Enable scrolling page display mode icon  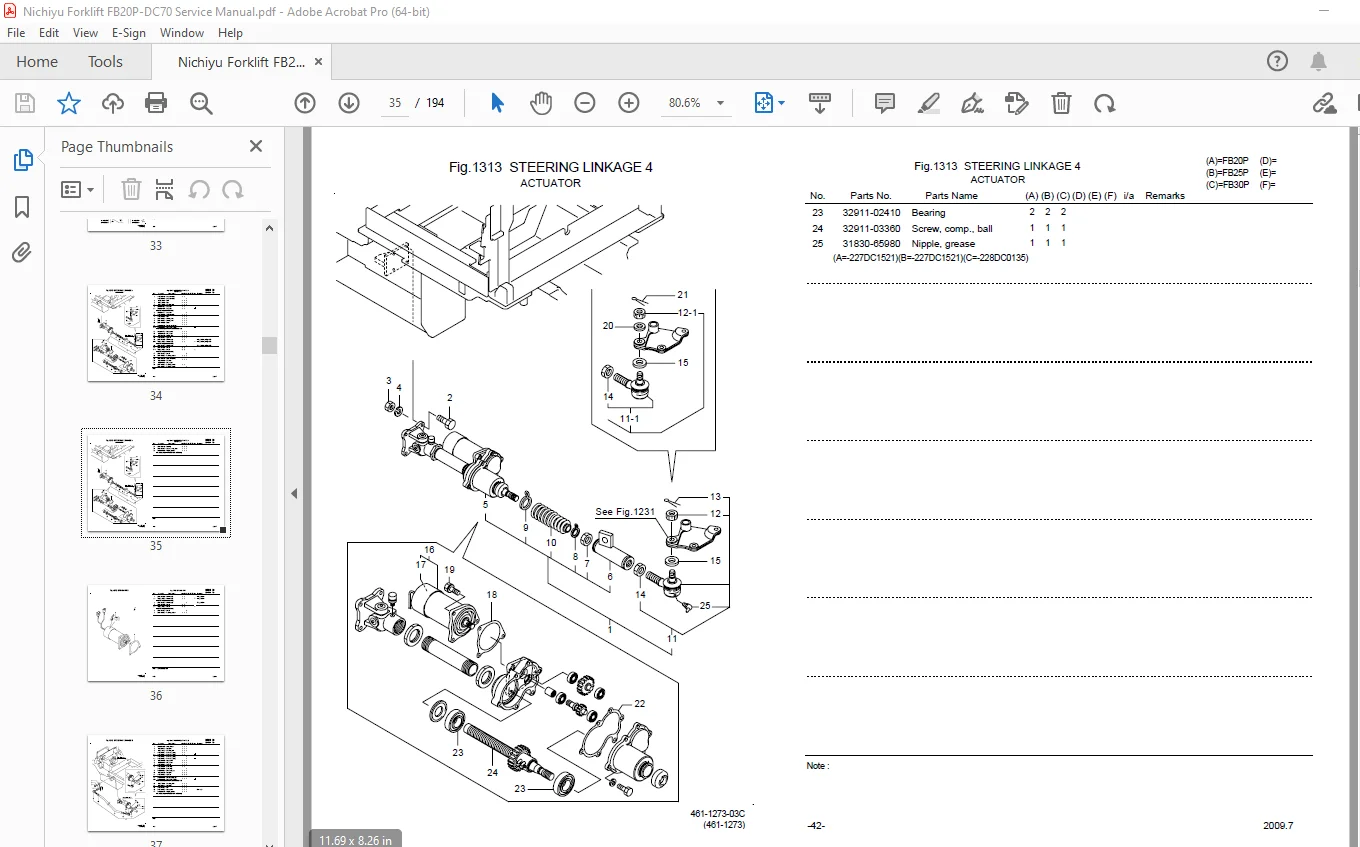click(x=820, y=103)
